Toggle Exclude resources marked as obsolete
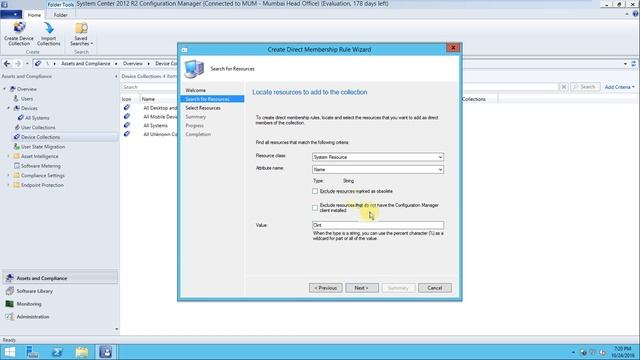This screenshot has height=360, width=640. coord(315,191)
